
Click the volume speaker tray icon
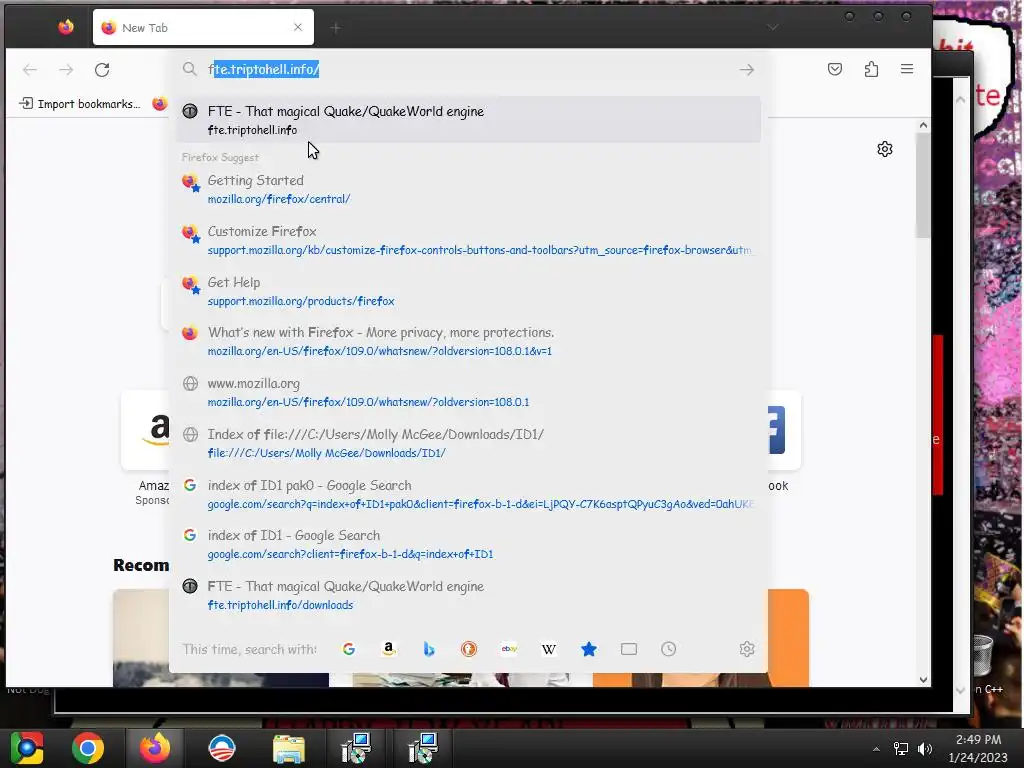tap(925, 748)
